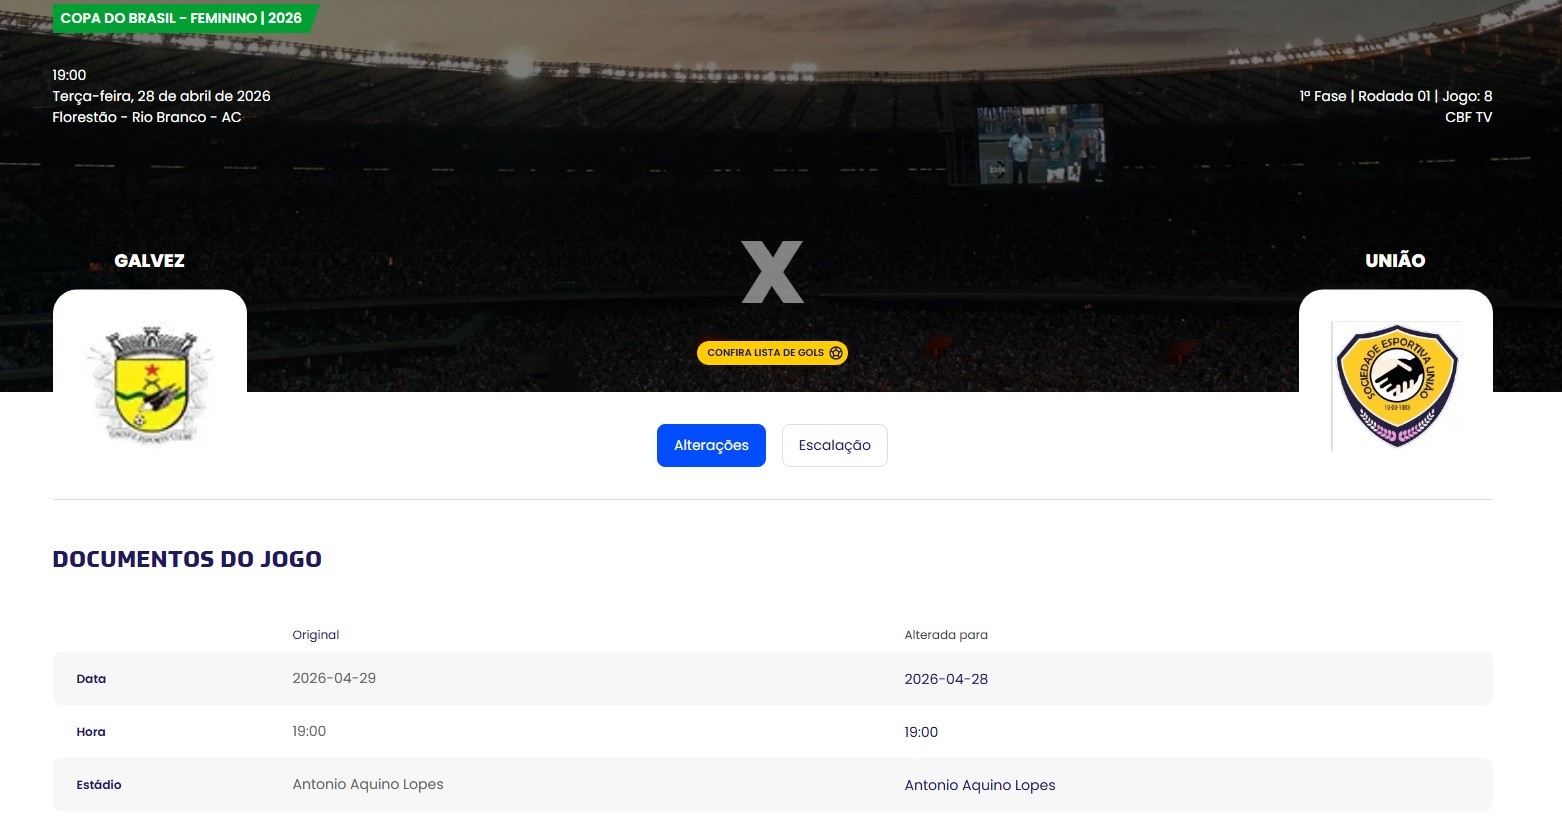
Task: Click the Alterada para column header
Action: click(x=946, y=634)
